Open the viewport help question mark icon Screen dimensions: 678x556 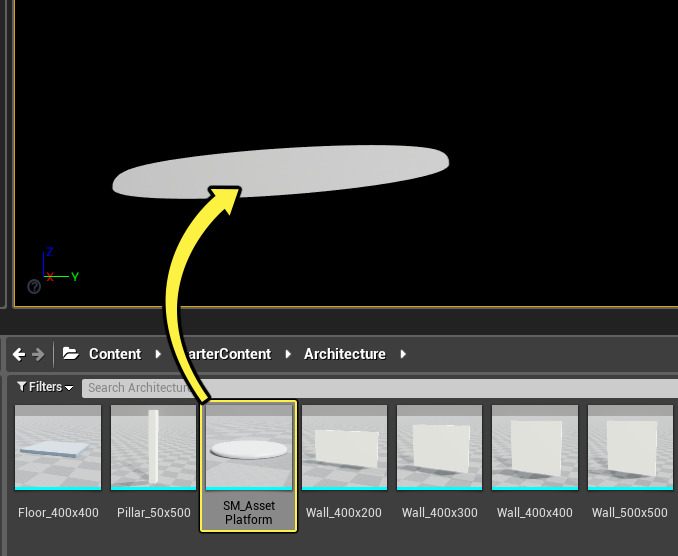click(x=34, y=286)
